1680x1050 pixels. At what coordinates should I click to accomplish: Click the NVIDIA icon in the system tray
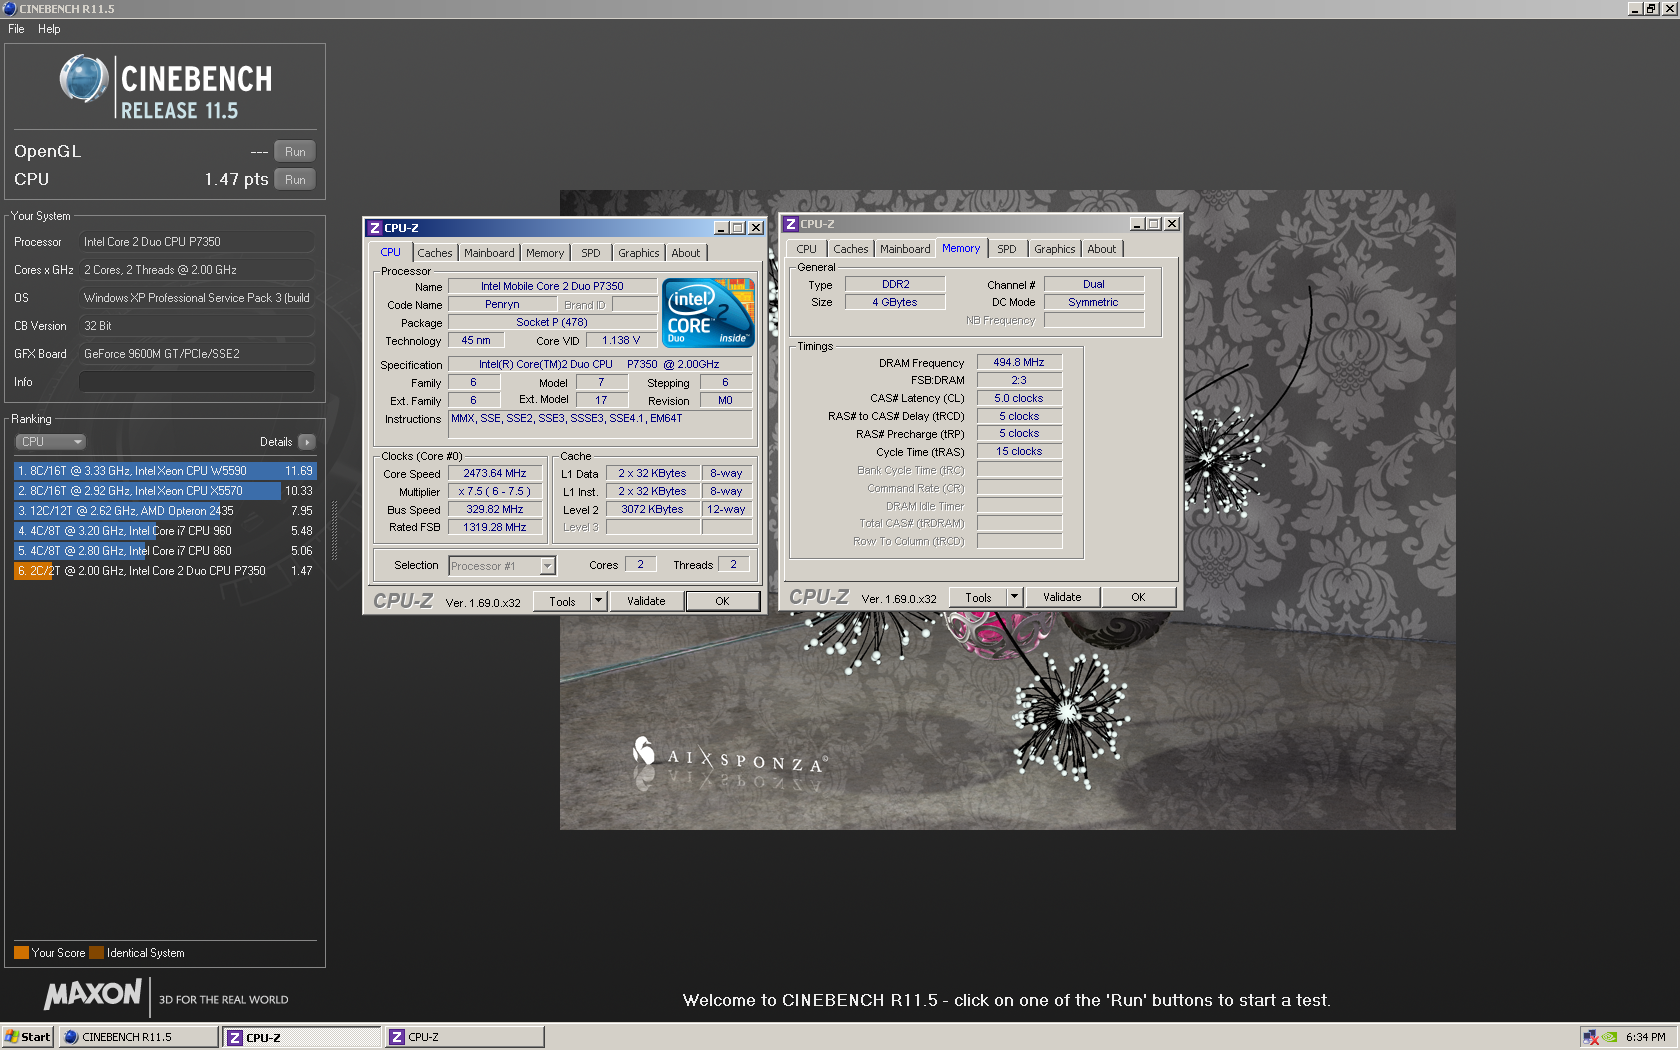point(1609,1037)
